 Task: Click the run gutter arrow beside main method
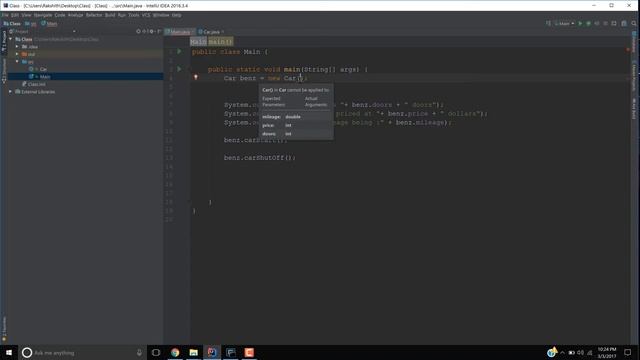179,69
